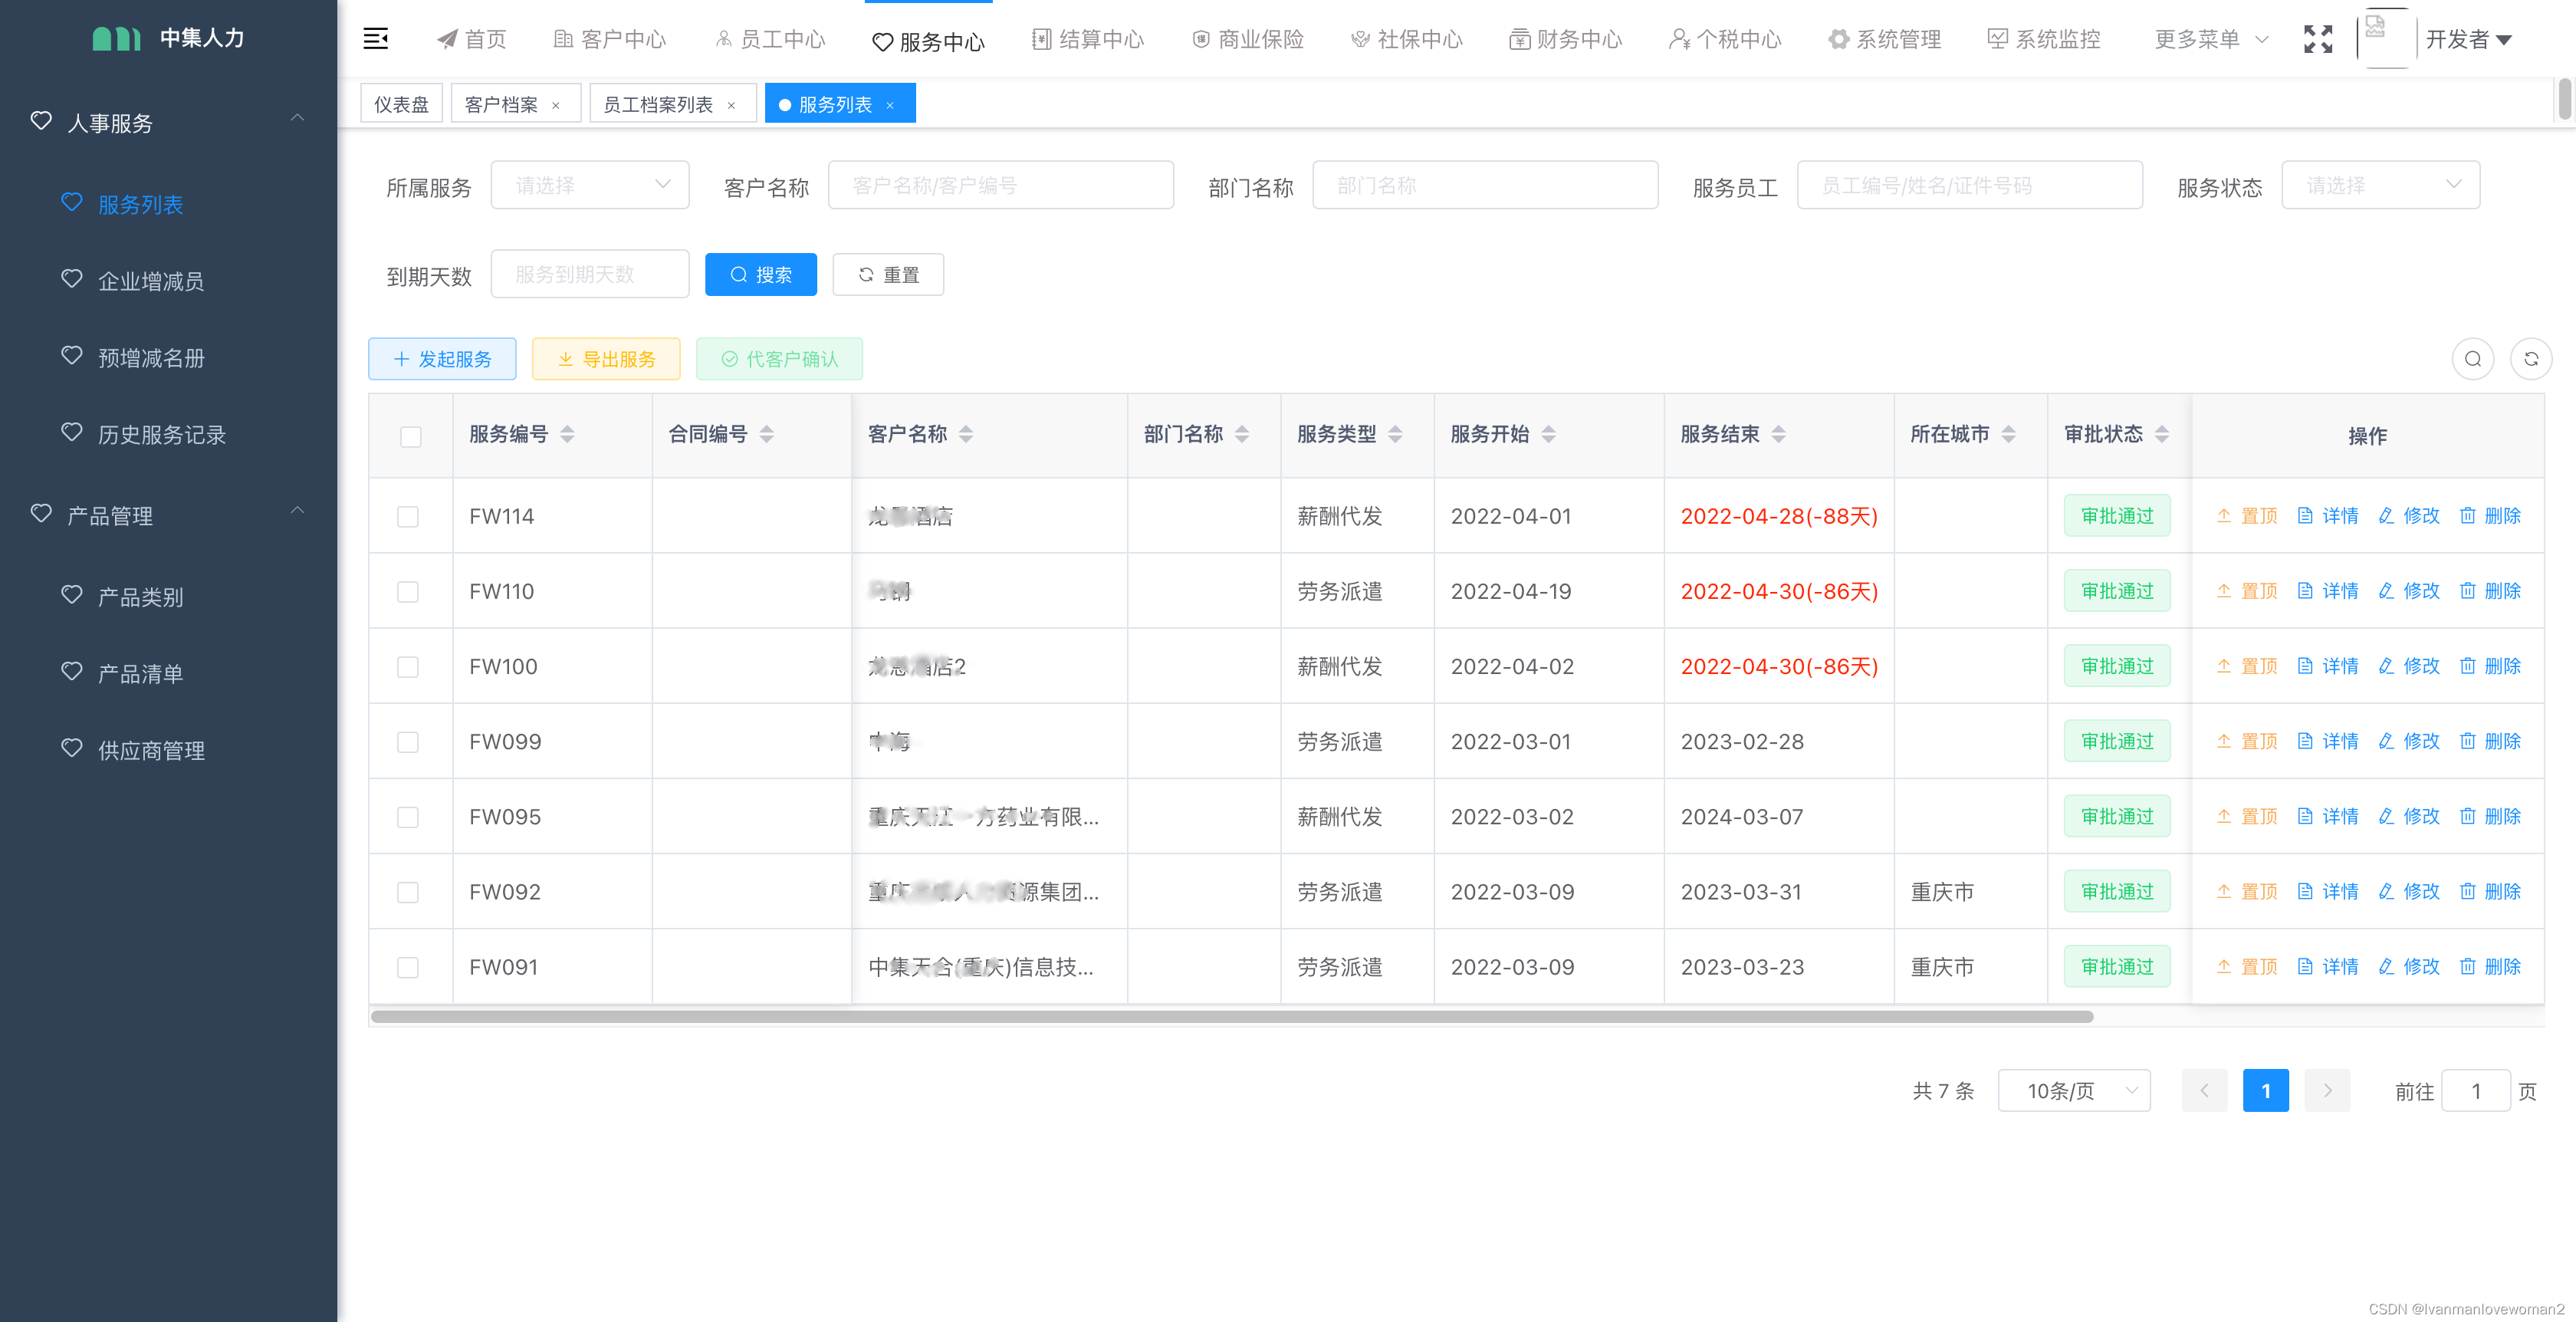The width and height of the screenshot is (2576, 1322).
Task: Open 详情 for row FW110
Action: pos(2327,591)
